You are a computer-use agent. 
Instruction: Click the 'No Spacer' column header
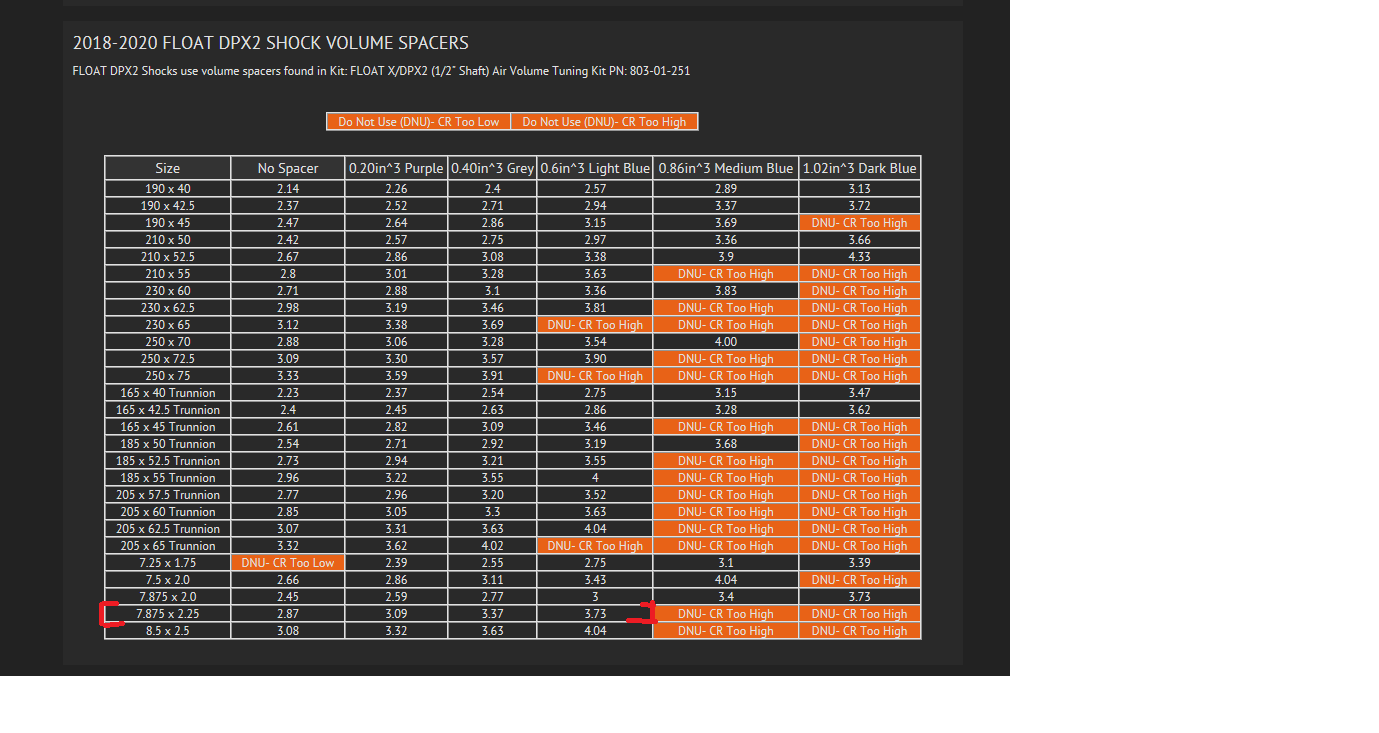pos(288,168)
